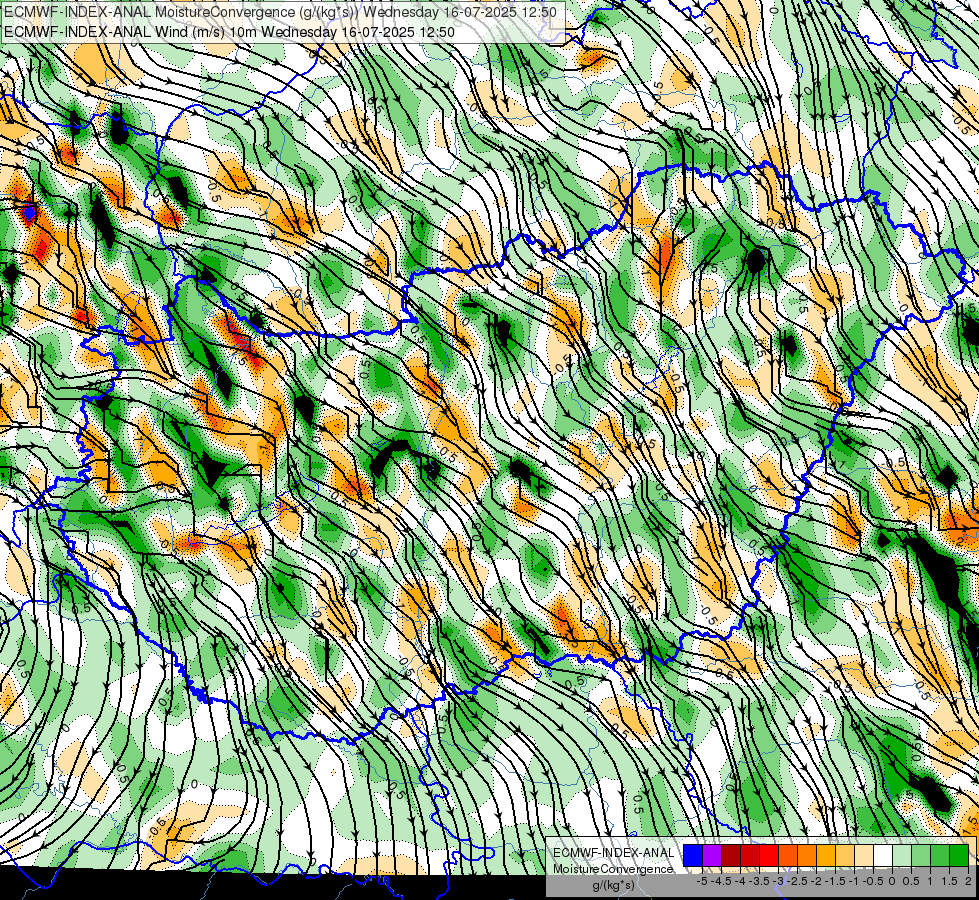The height and width of the screenshot is (900, 979).
Task: Click the purple legend swatch
Action: point(712,856)
